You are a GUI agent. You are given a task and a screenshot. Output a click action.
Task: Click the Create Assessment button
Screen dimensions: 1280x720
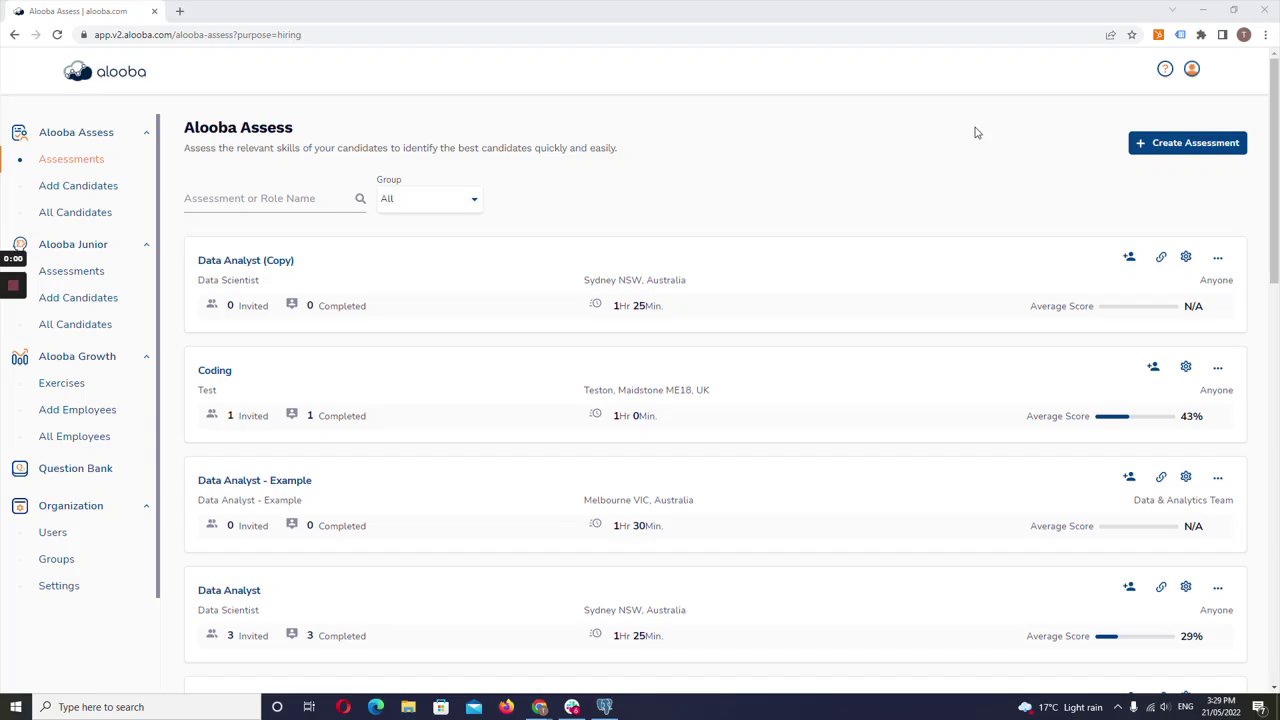[1187, 143]
